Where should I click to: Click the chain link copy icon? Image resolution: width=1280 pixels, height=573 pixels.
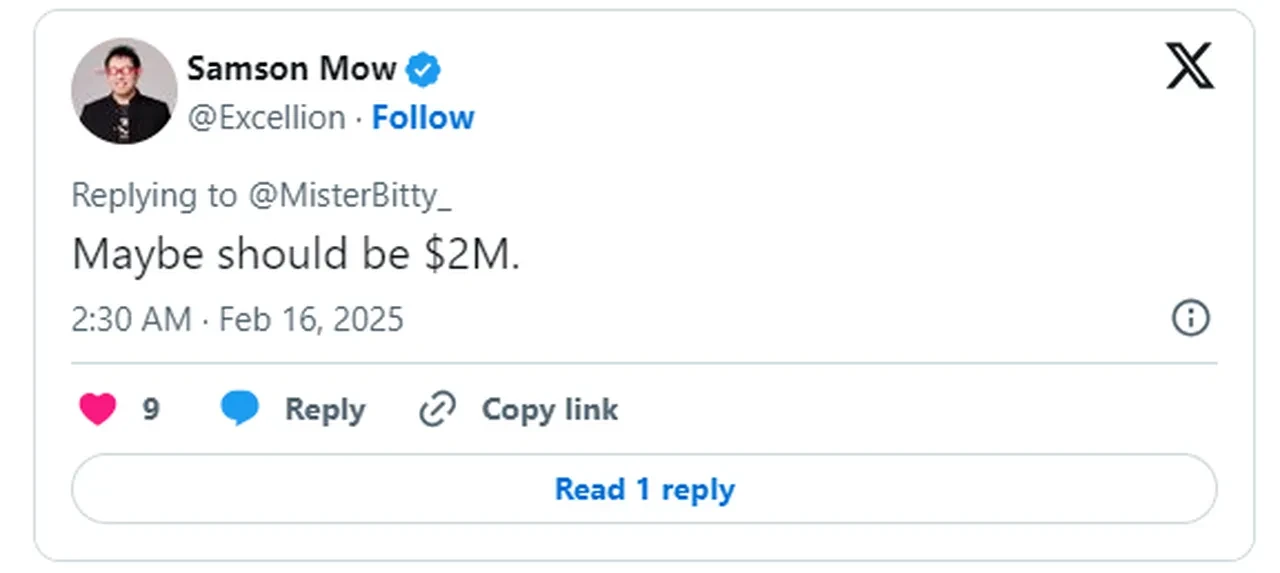coord(437,409)
